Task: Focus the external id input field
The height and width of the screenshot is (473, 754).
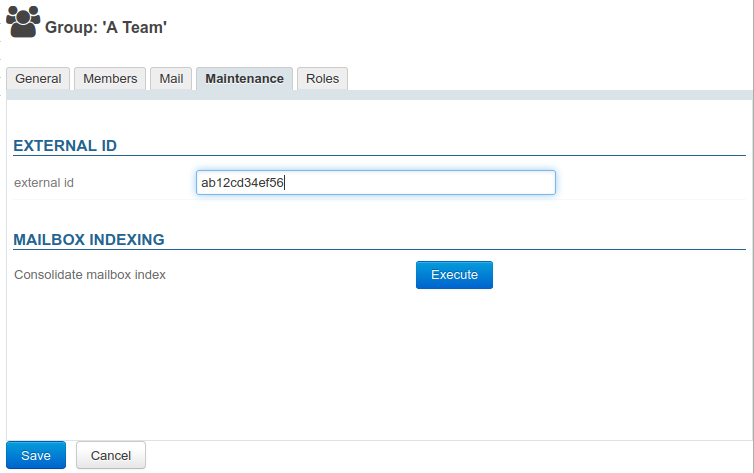Action: coord(375,183)
